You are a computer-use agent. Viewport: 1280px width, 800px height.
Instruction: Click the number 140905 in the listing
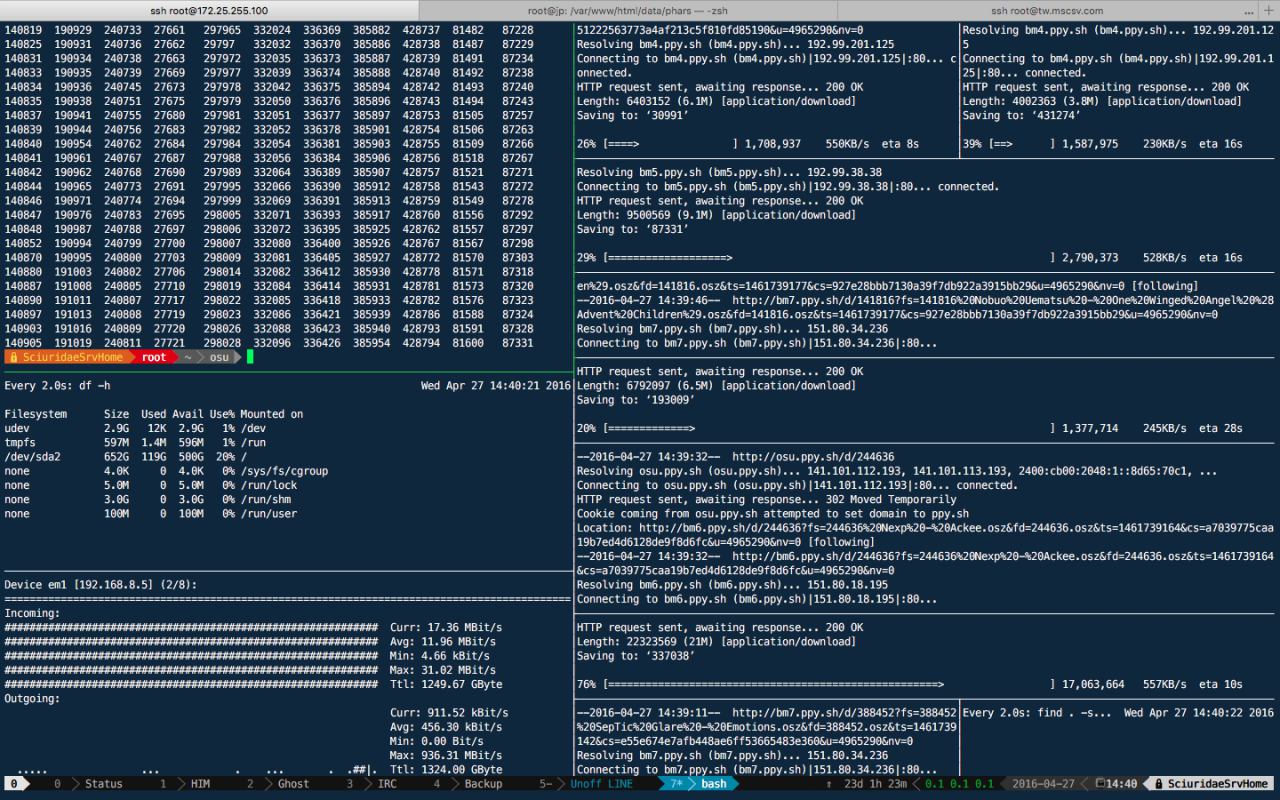click(x=23, y=343)
